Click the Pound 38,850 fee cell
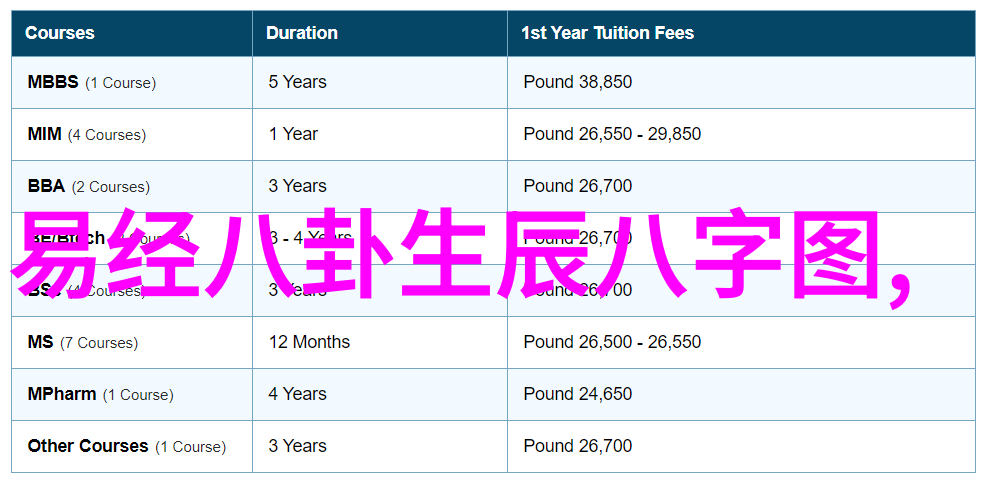The width and height of the screenshot is (984, 483). point(578,82)
